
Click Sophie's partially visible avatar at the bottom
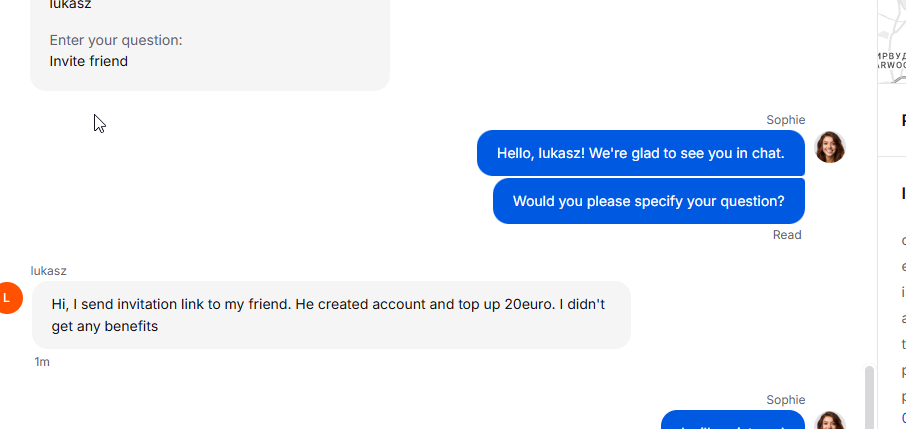(830, 420)
